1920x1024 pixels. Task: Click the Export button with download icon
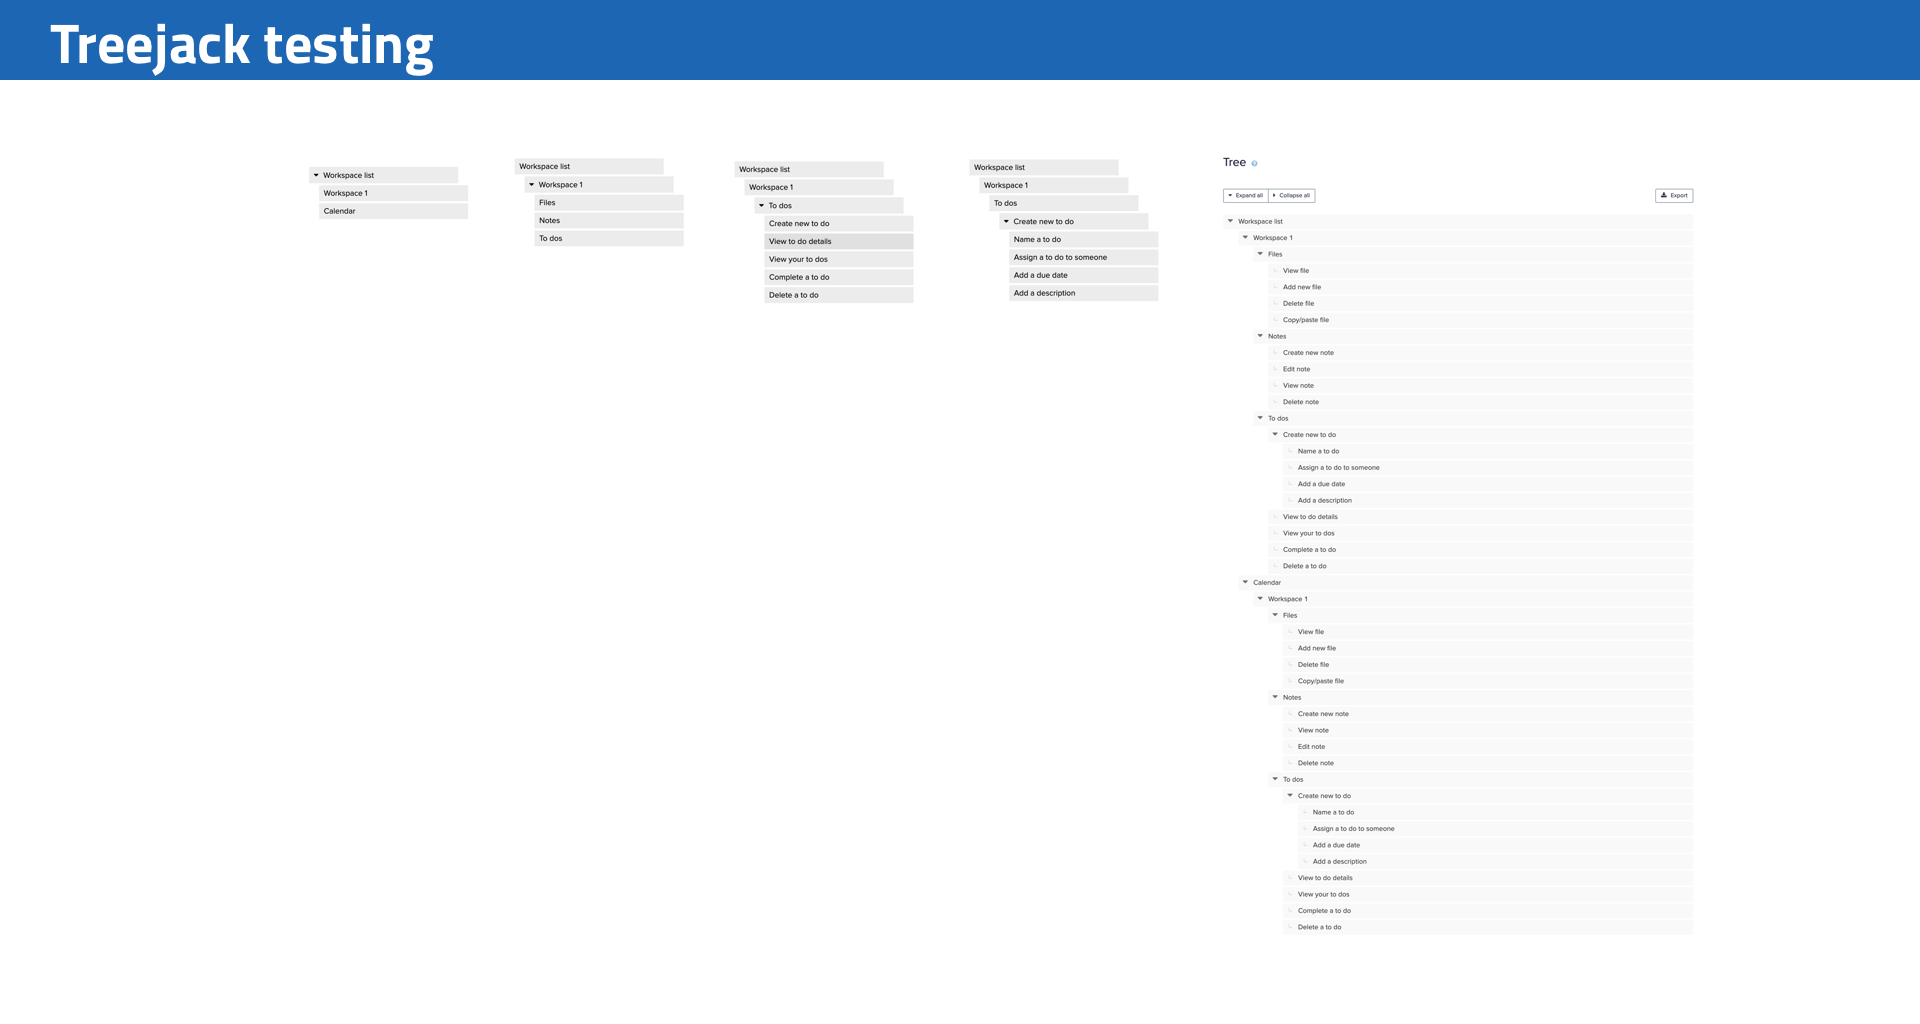click(1673, 196)
